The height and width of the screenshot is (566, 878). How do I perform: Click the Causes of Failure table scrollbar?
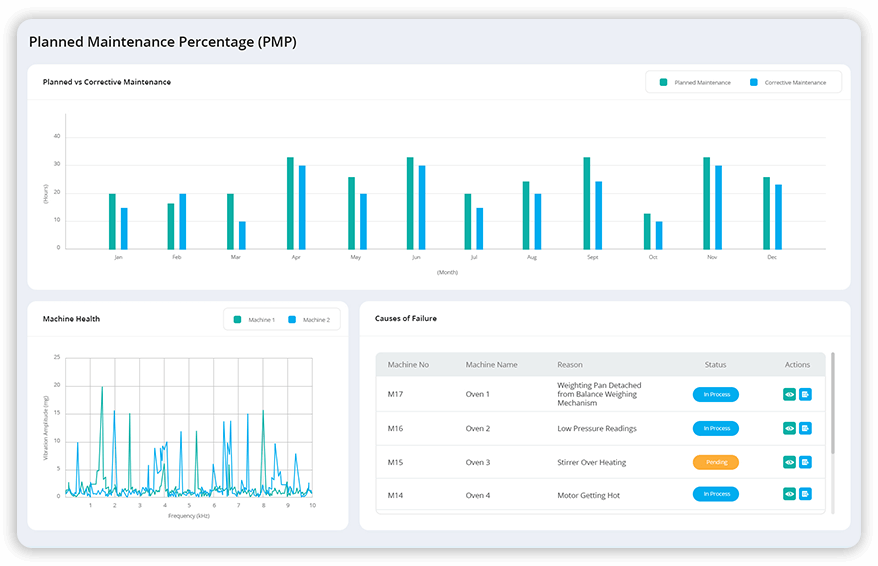coord(832,400)
